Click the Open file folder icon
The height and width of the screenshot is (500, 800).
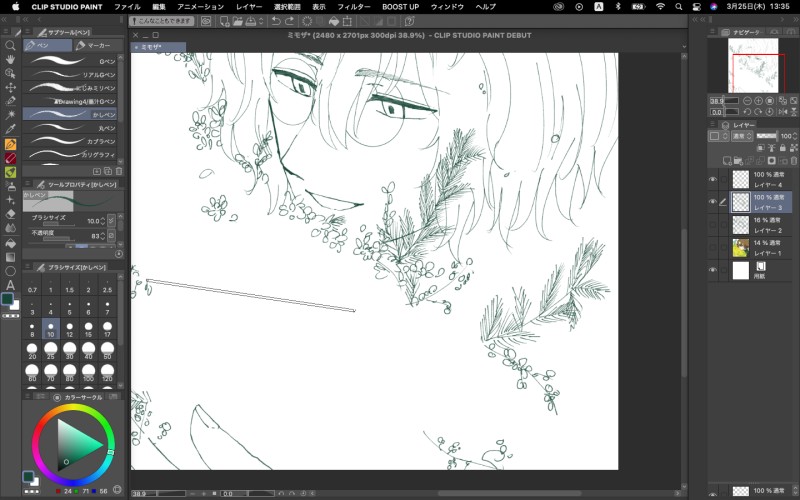click(237, 21)
